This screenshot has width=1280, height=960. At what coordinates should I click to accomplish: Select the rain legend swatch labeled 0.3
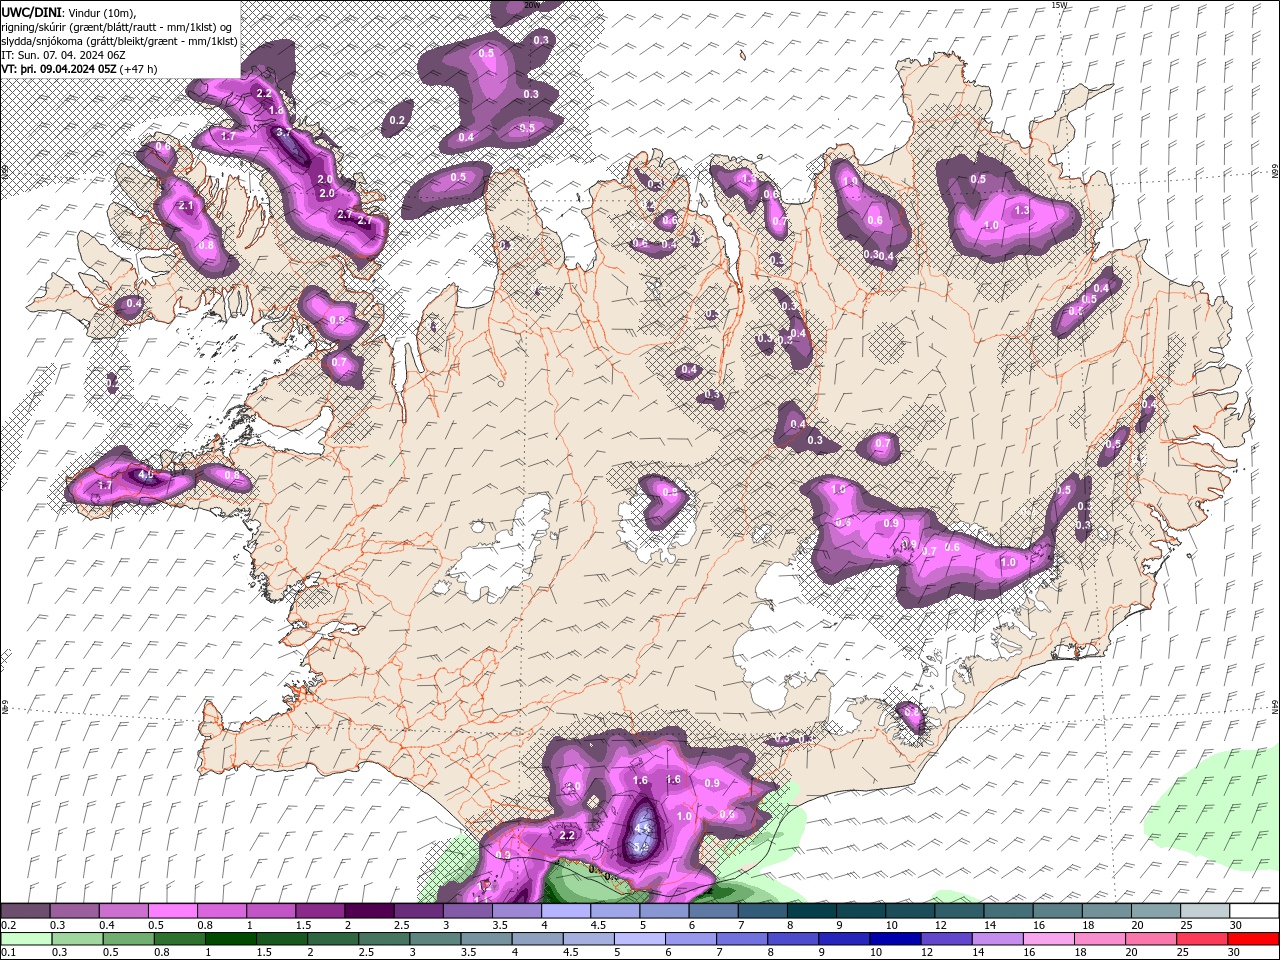(x=77, y=939)
